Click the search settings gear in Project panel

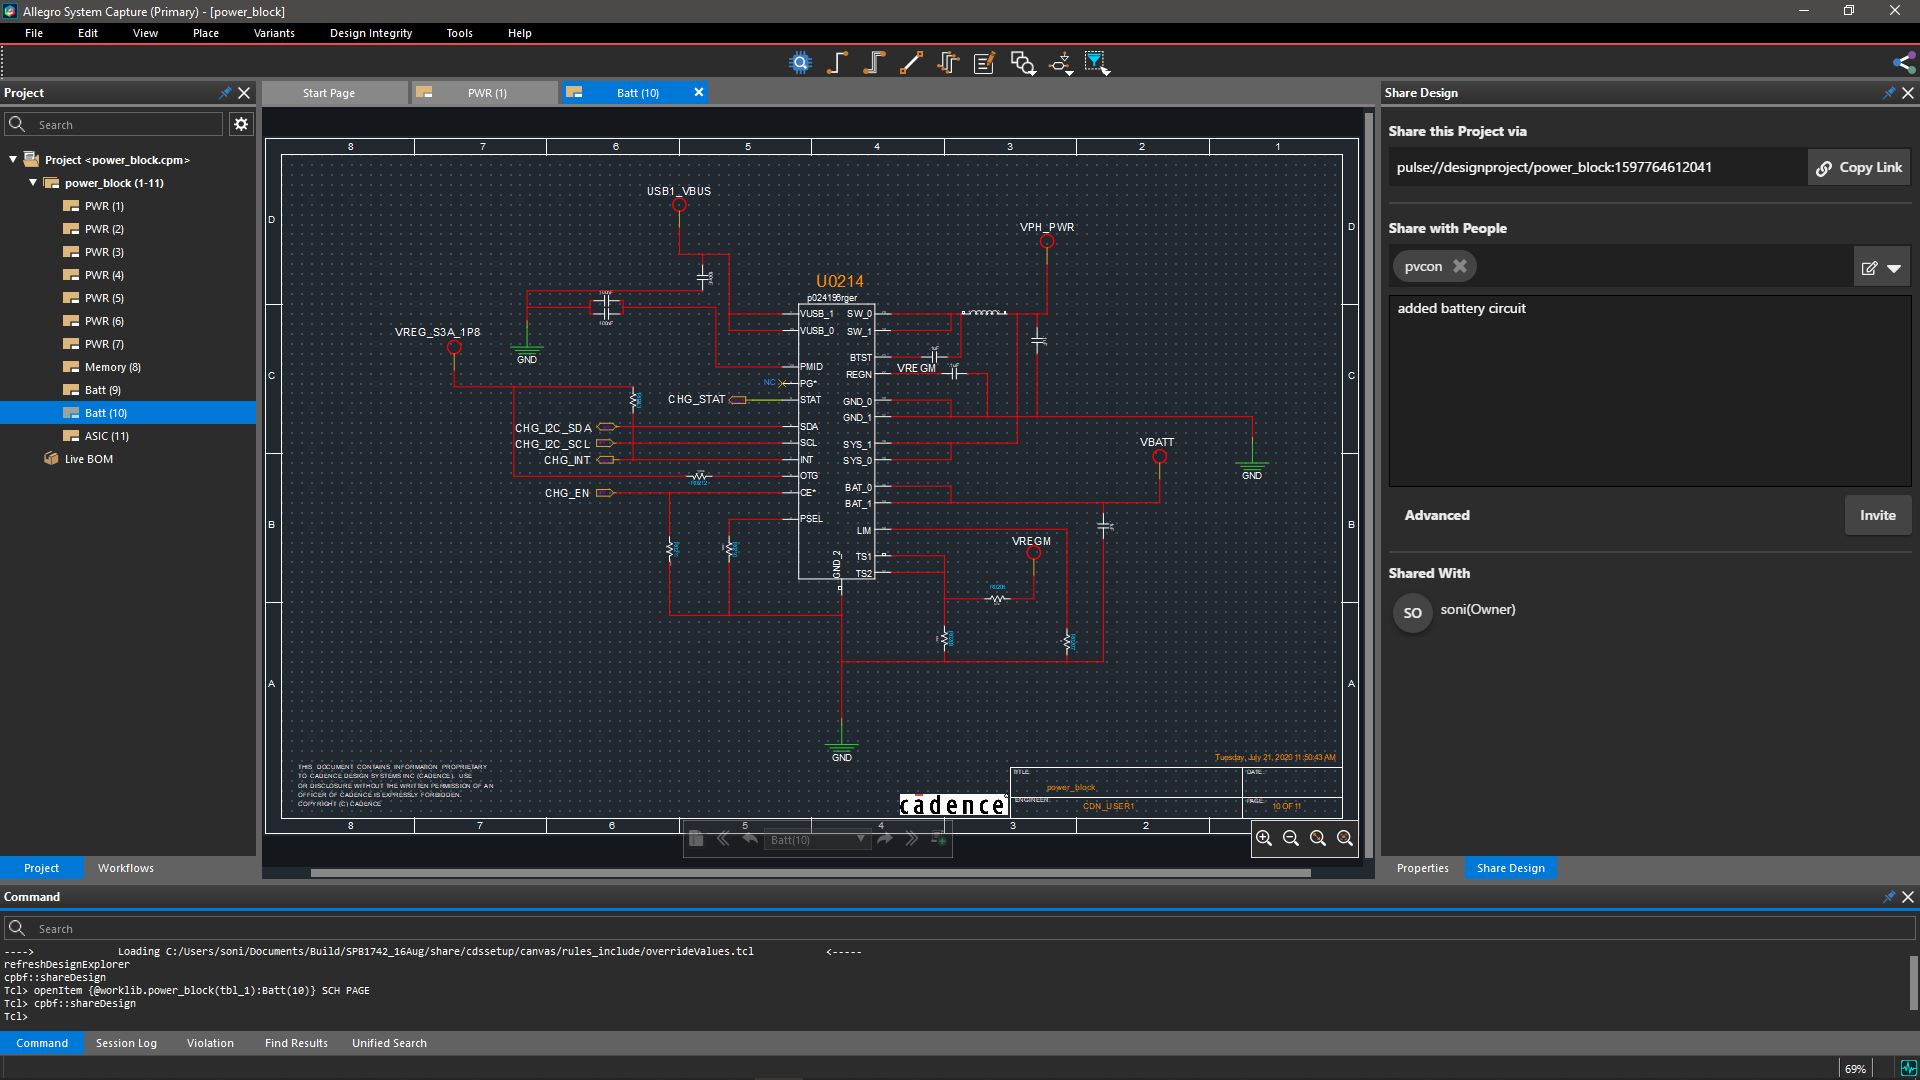click(x=240, y=124)
